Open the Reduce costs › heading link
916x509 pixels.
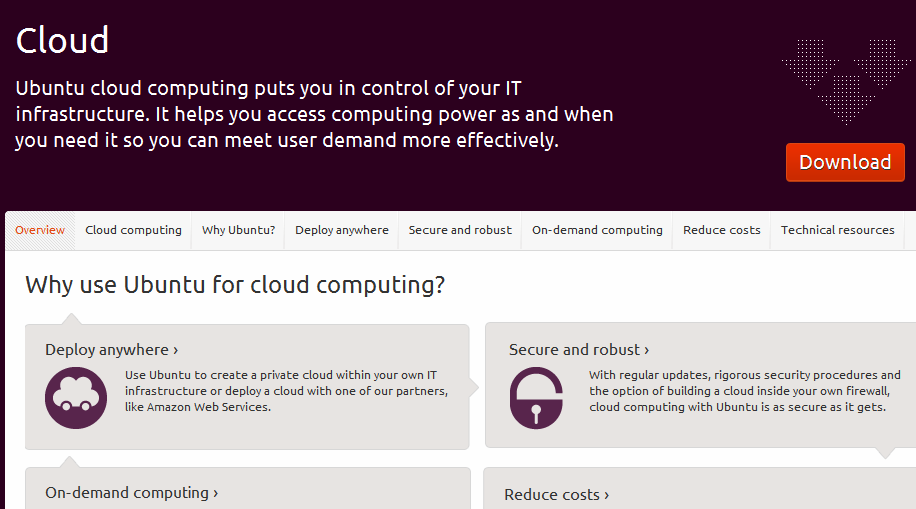tap(556, 495)
